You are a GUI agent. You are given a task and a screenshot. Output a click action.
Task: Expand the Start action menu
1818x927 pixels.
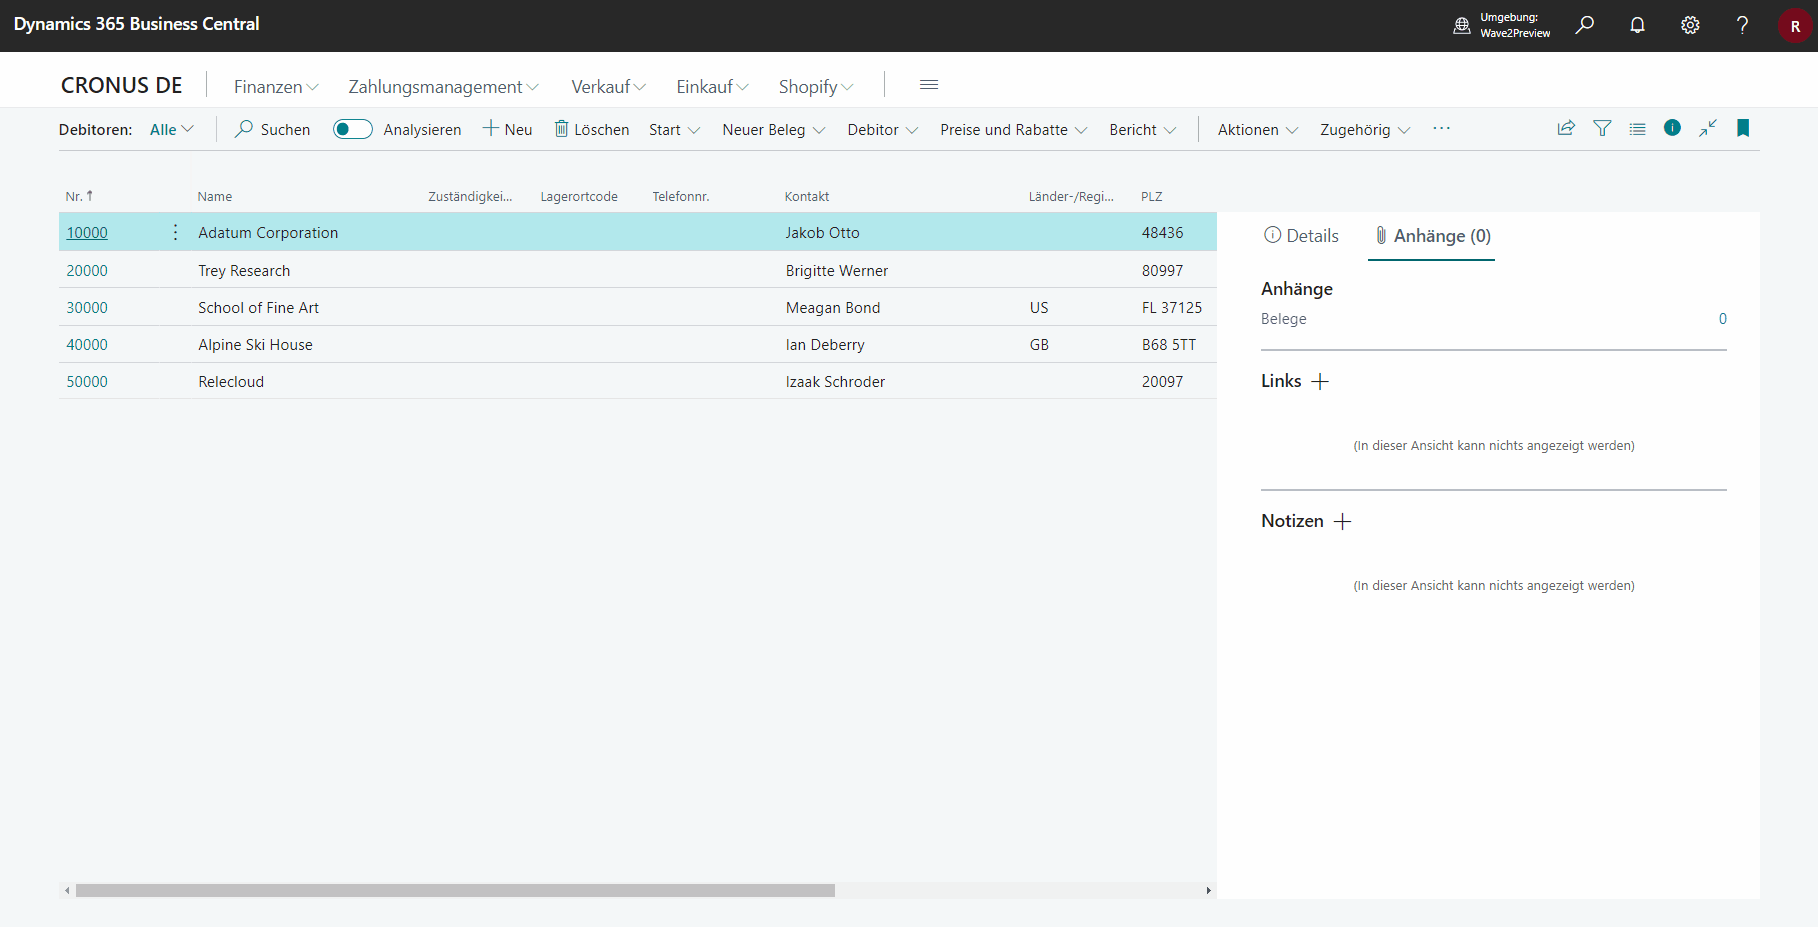674,129
